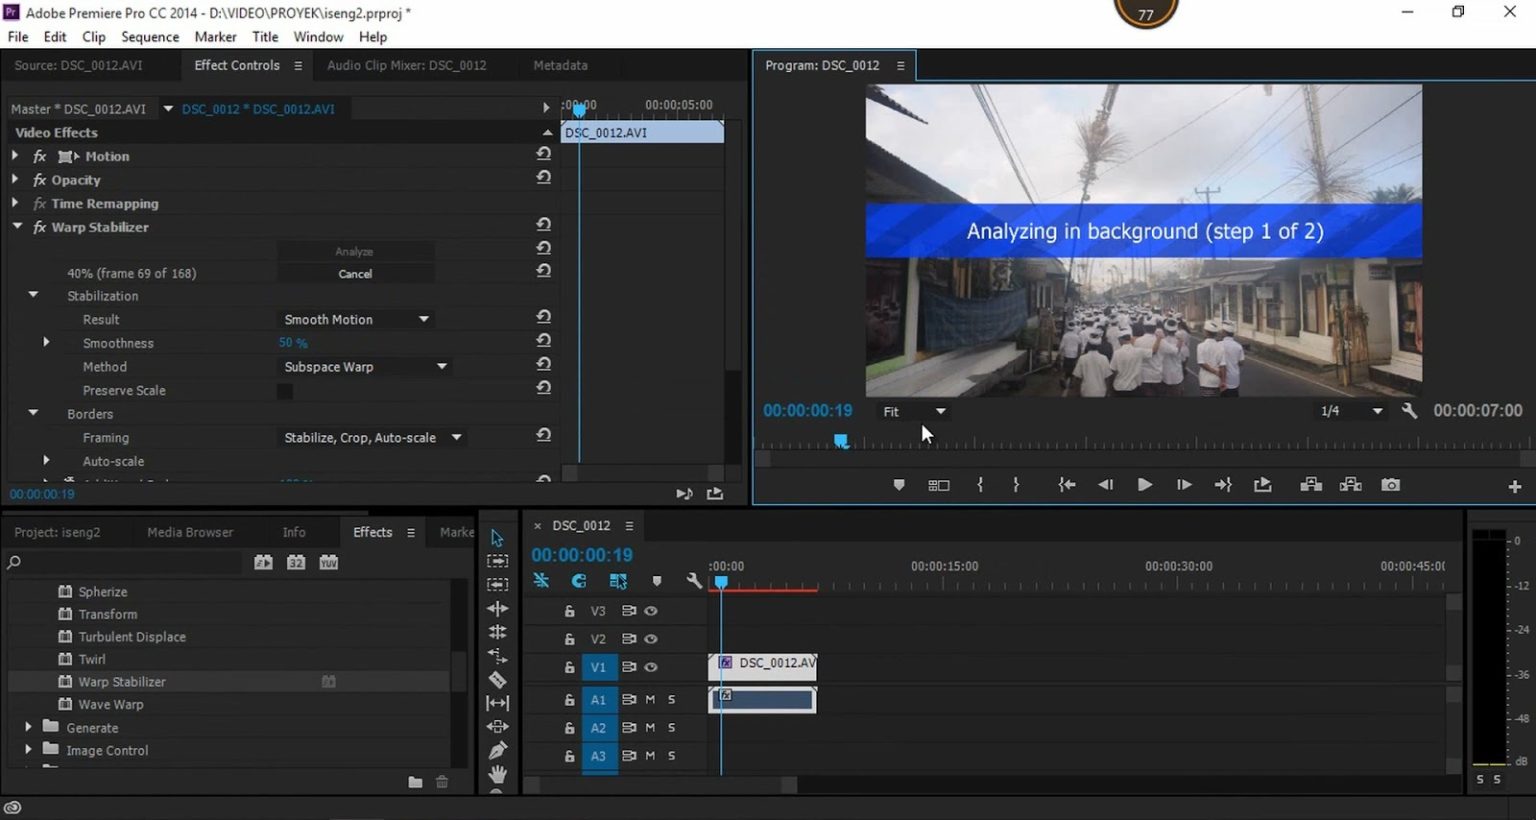Switch to Audio Clip Mixer tab
The width and height of the screenshot is (1536, 820).
(406, 65)
